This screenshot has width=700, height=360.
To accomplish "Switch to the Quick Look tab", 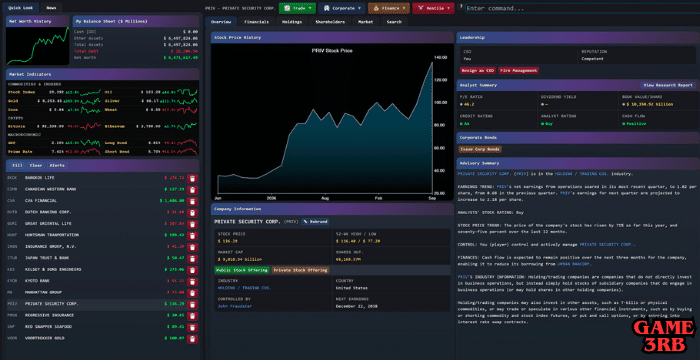I will 21,8.
